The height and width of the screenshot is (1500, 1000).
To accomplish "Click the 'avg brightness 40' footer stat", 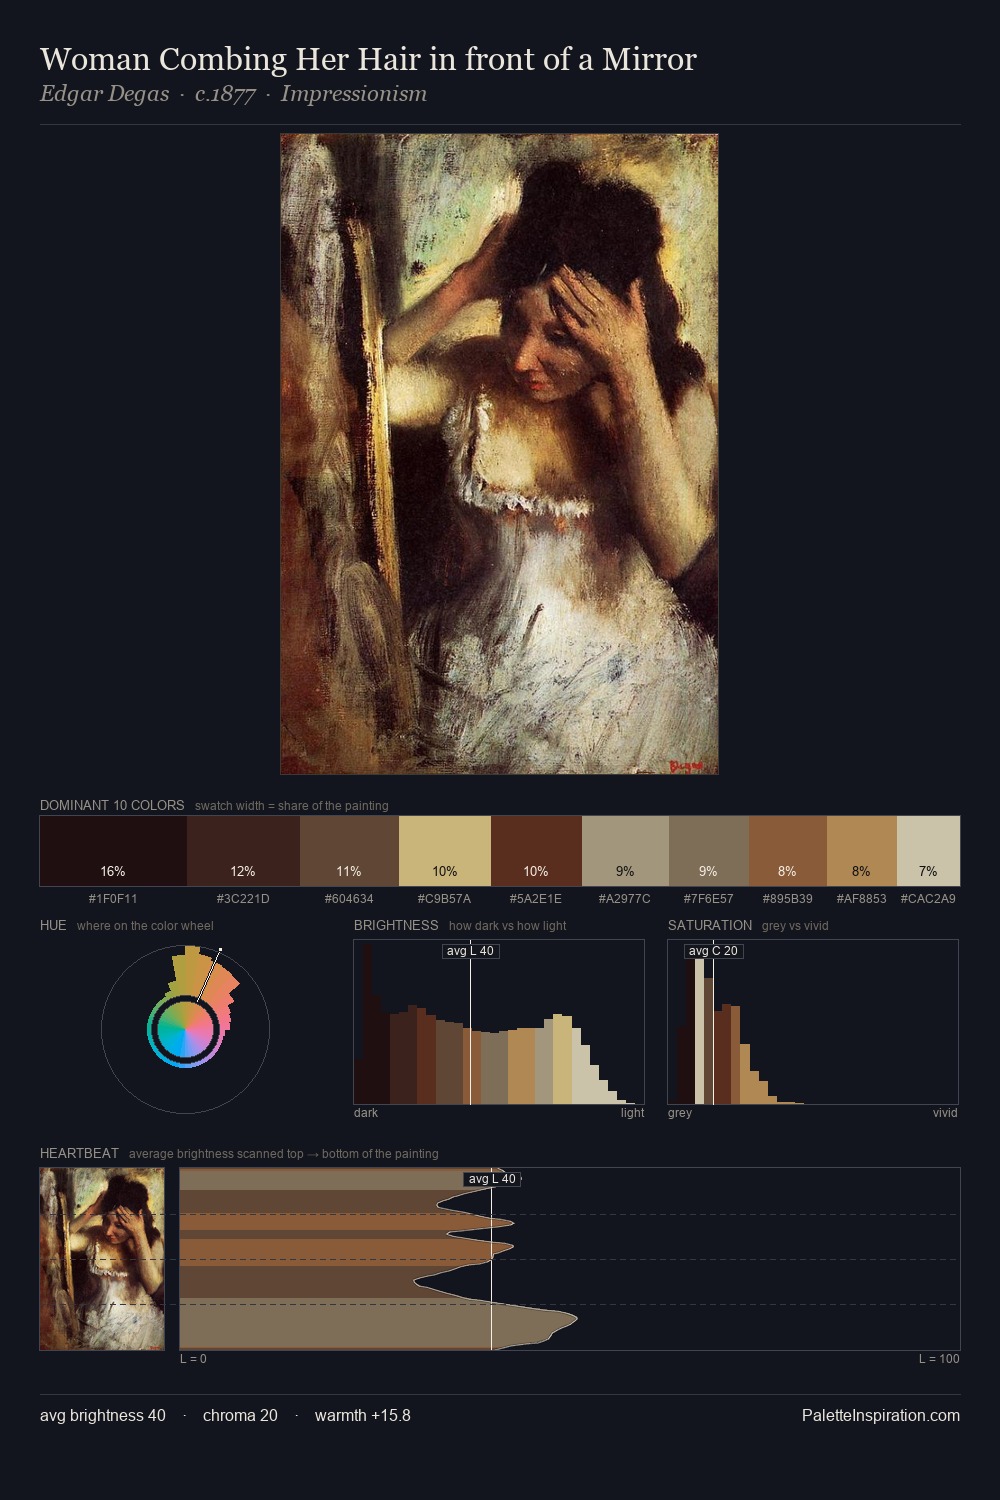I will tap(103, 1415).
